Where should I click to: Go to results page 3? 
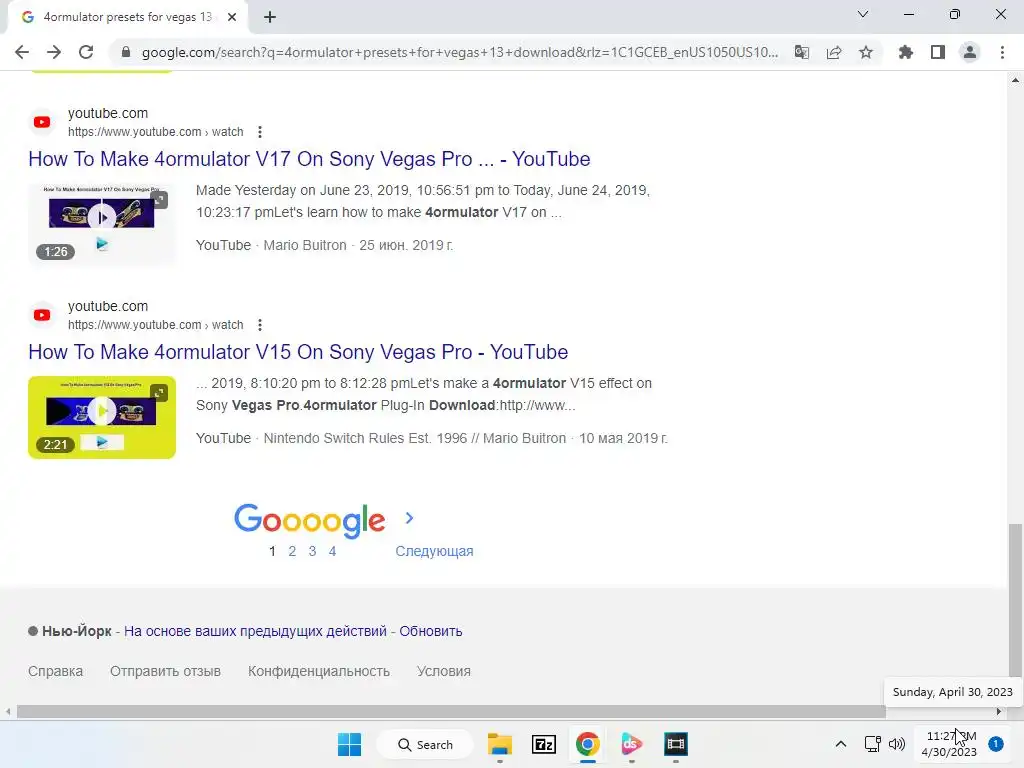[x=312, y=551]
